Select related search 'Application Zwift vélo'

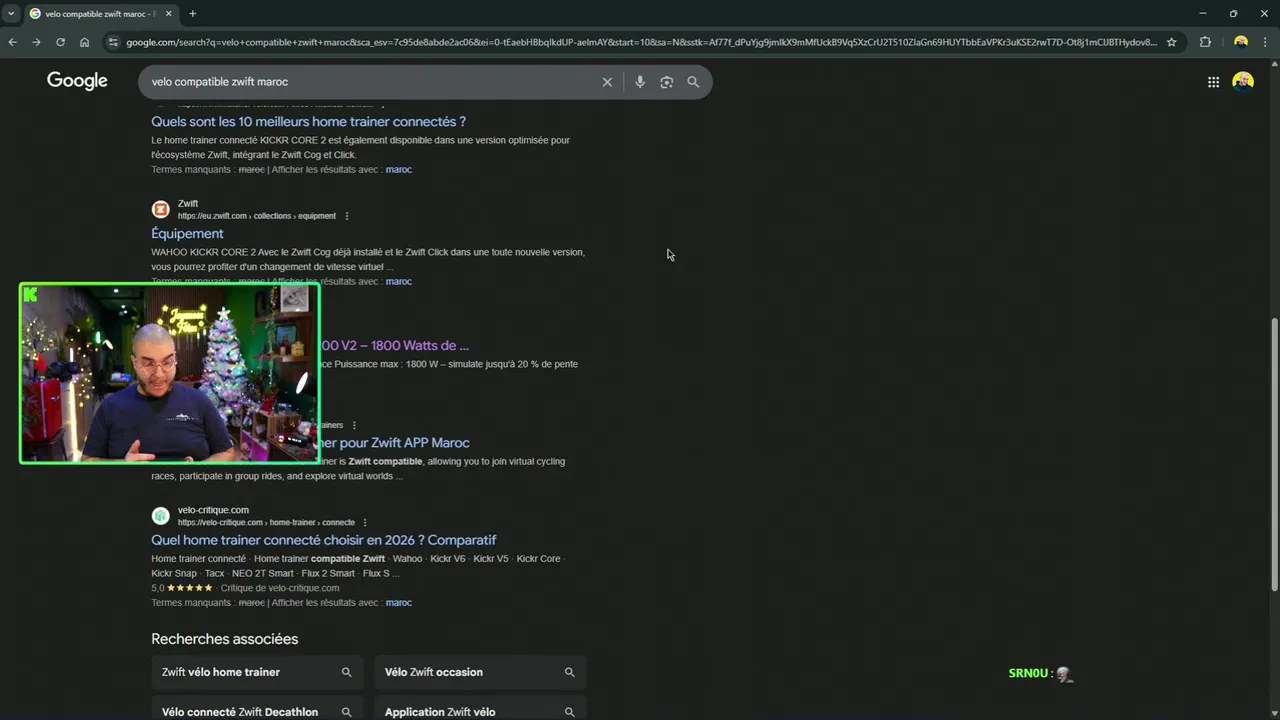point(480,708)
